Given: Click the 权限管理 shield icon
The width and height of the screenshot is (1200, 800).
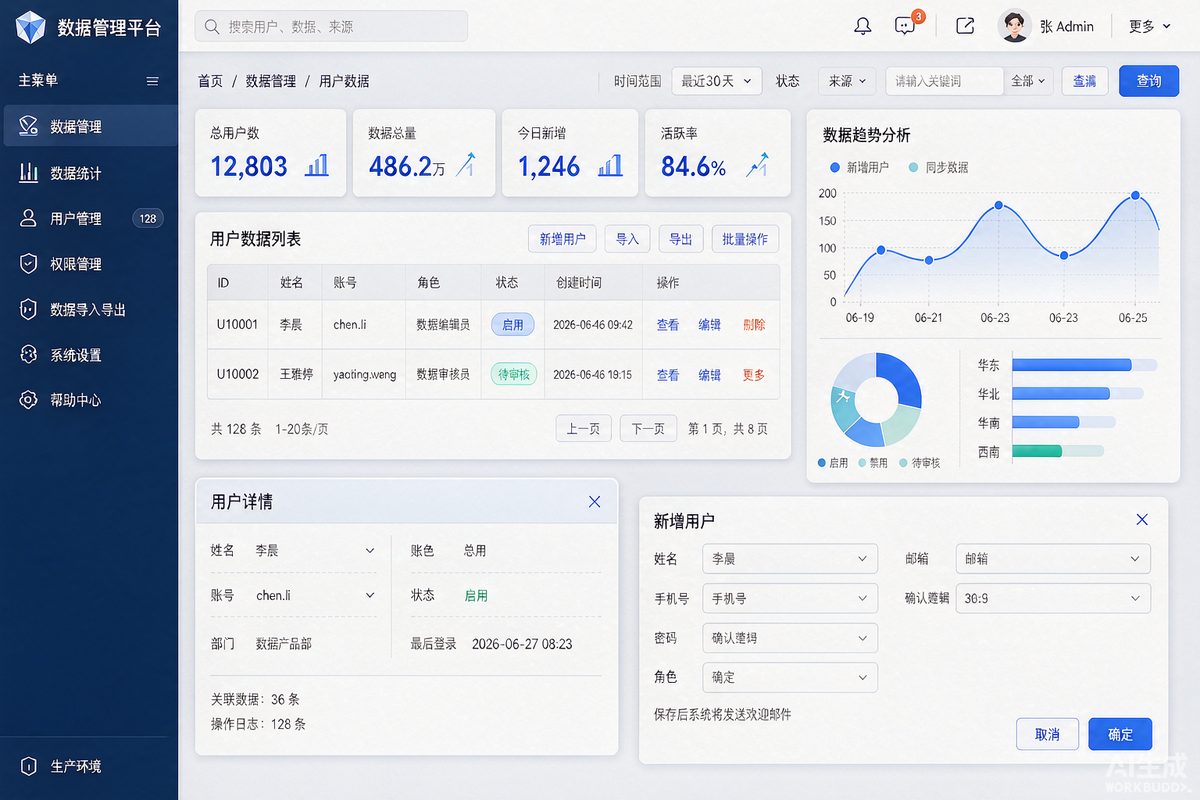Looking at the screenshot, I should tap(28, 264).
